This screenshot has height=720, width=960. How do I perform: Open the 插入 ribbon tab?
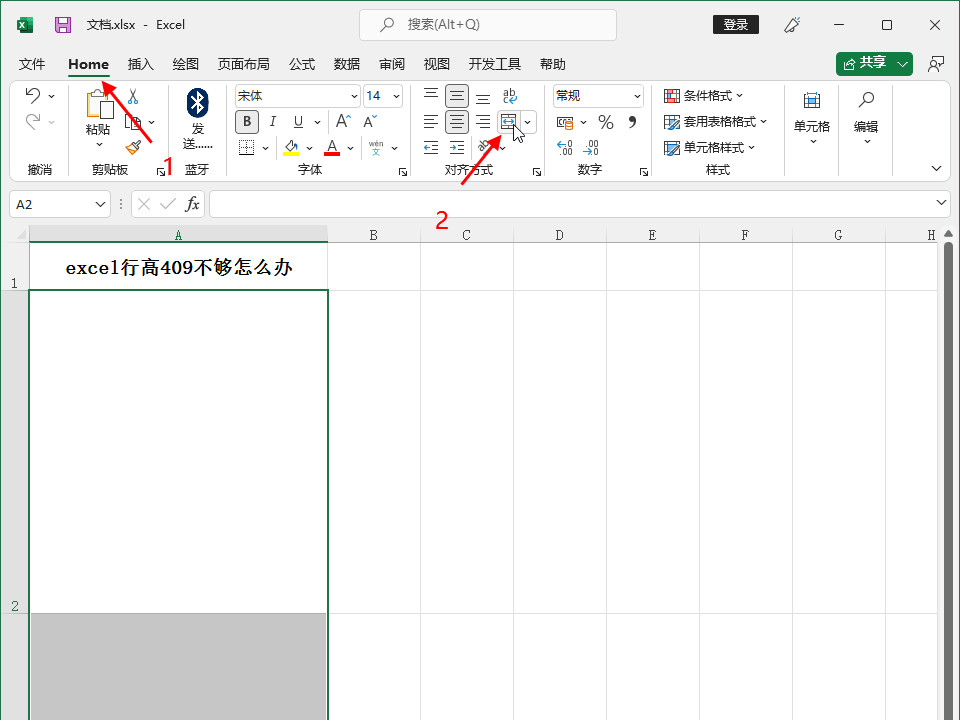[x=141, y=64]
